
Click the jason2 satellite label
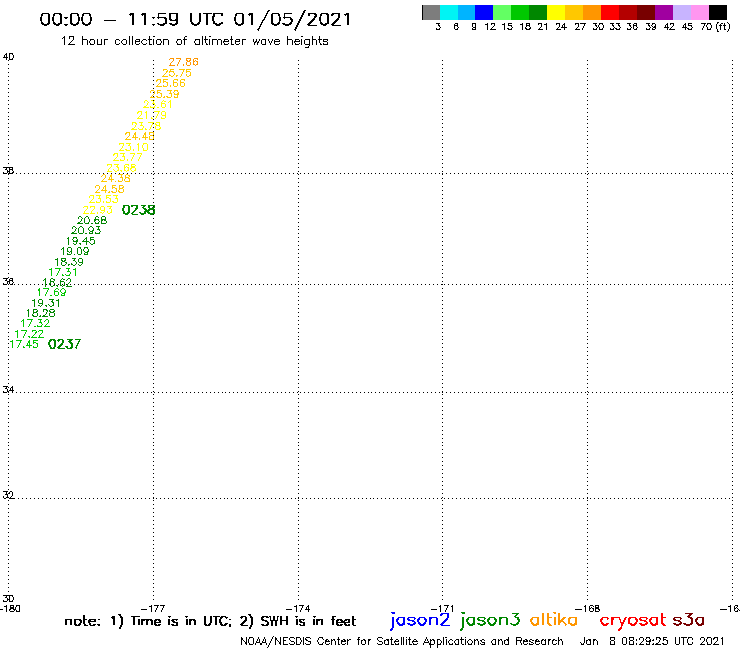click(x=420, y=620)
